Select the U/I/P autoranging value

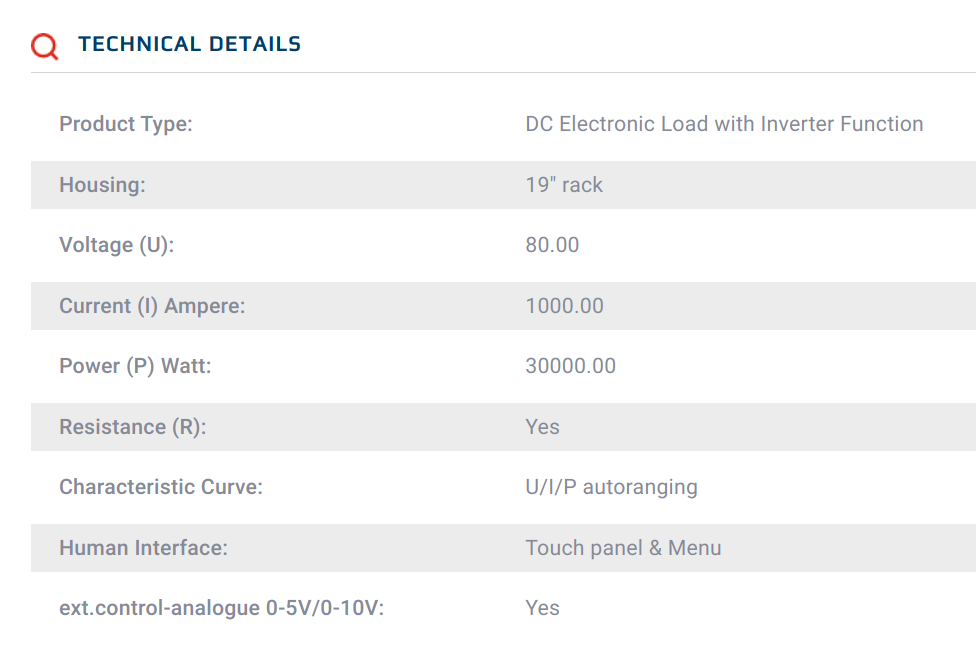pos(611,487)
